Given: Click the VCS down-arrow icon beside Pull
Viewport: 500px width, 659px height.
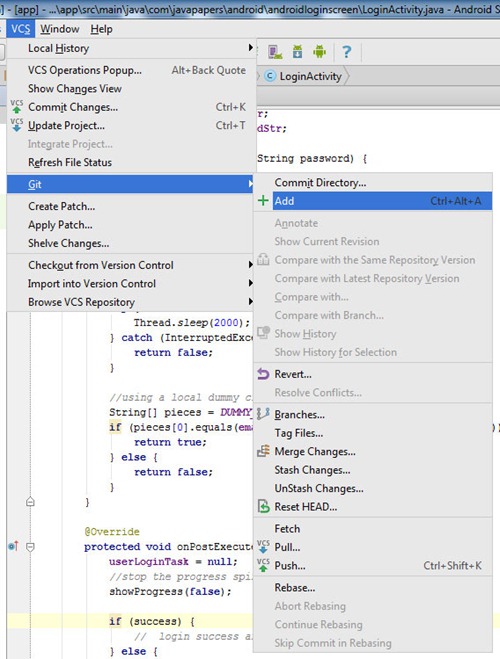Looking at the screenshot, I should pos(263,546).
